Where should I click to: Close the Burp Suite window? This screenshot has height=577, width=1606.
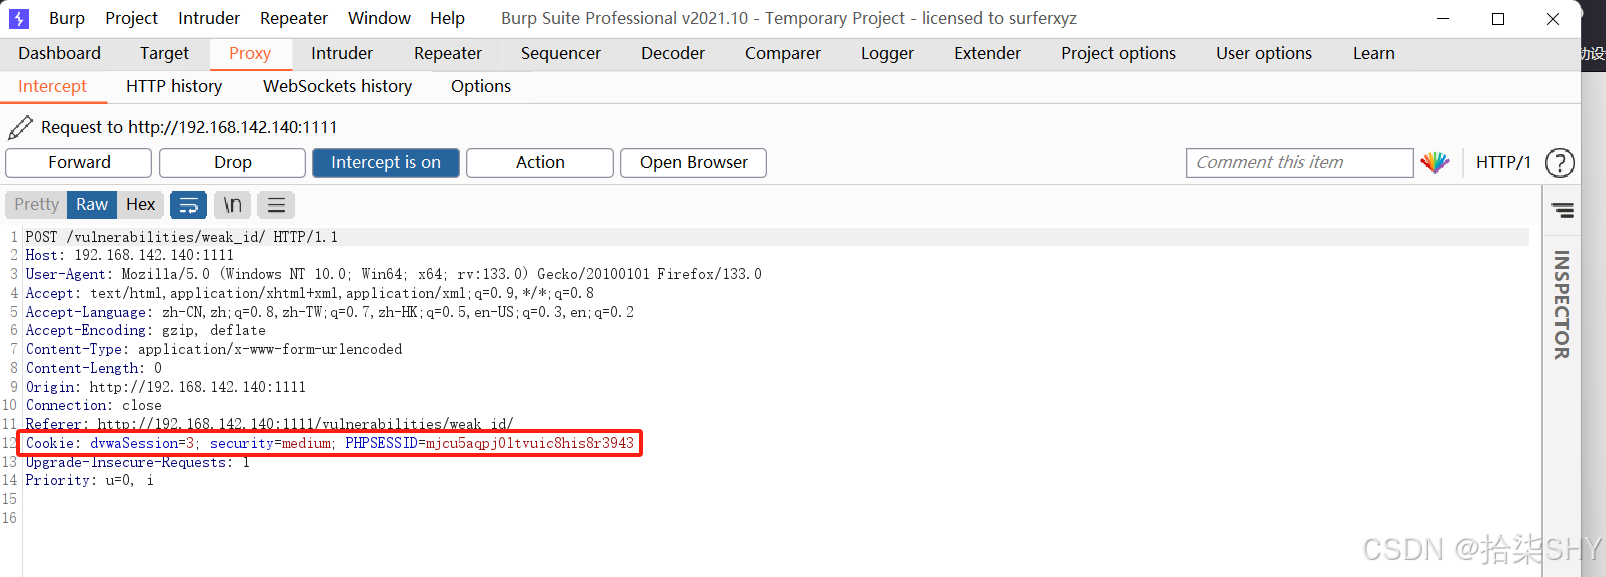pos(1553,18)
